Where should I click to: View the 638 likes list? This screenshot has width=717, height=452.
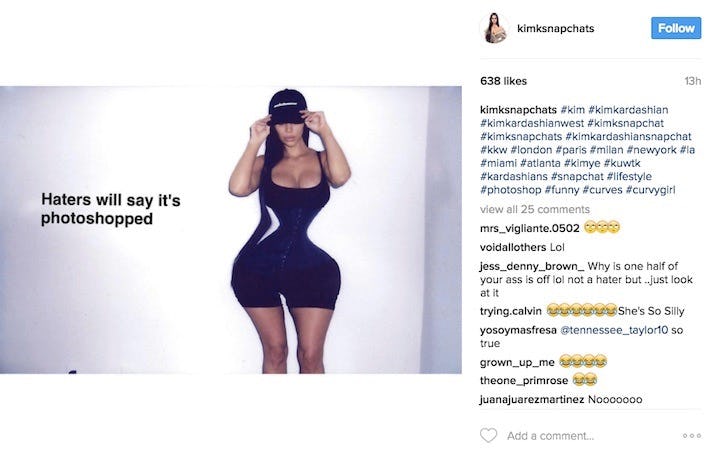click(x=503, y=81)
